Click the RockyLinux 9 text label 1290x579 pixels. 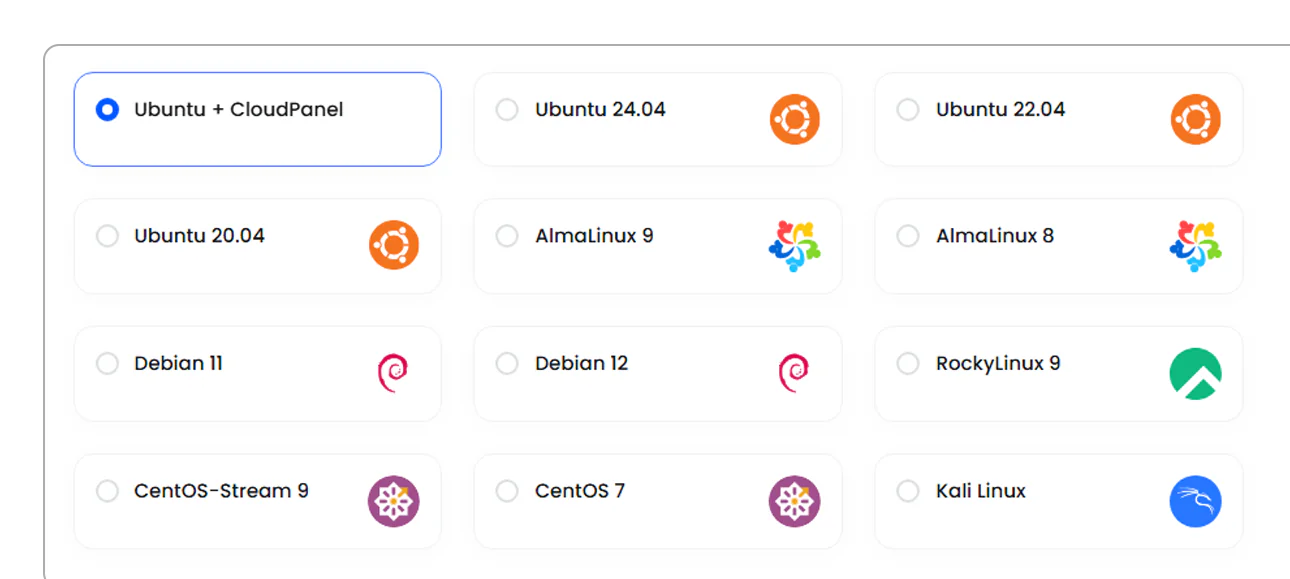click(x=998, y=363)
